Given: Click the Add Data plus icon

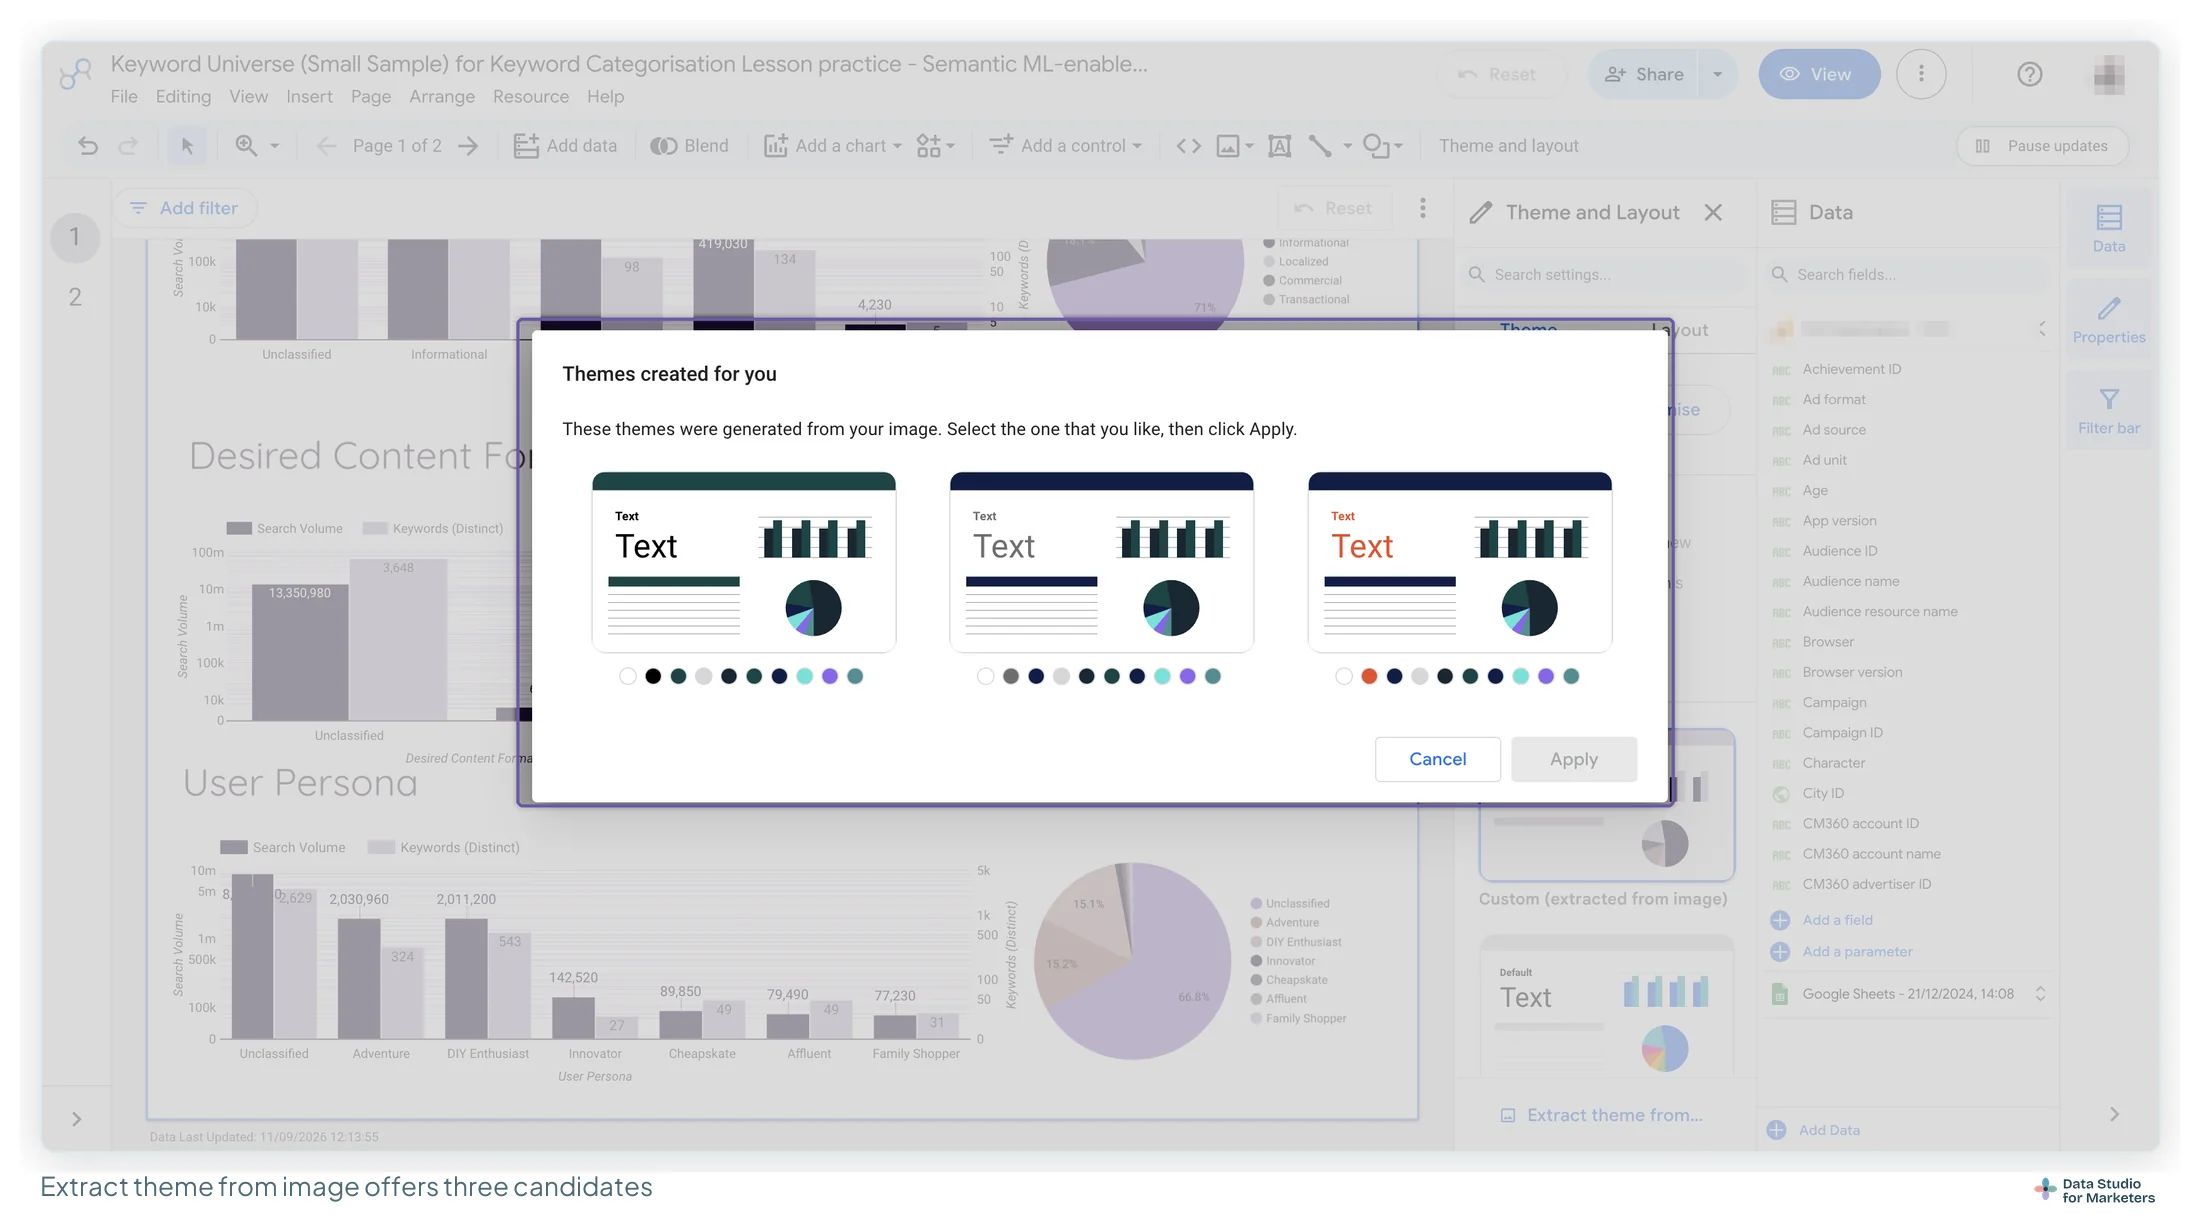Looking at the screenshot, I should tap(1776, 1130).
